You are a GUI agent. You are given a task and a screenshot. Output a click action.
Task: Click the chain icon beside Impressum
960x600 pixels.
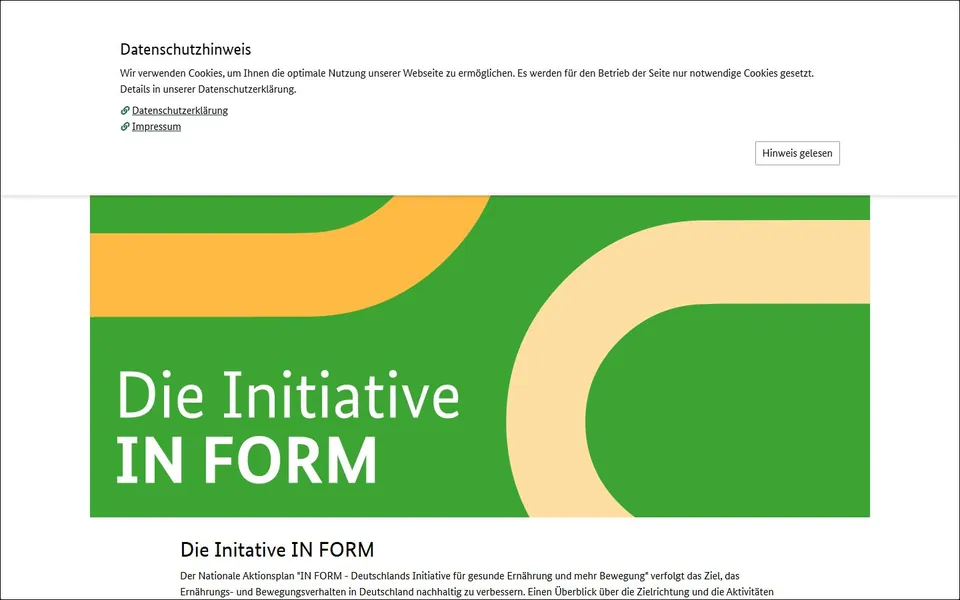125,126
